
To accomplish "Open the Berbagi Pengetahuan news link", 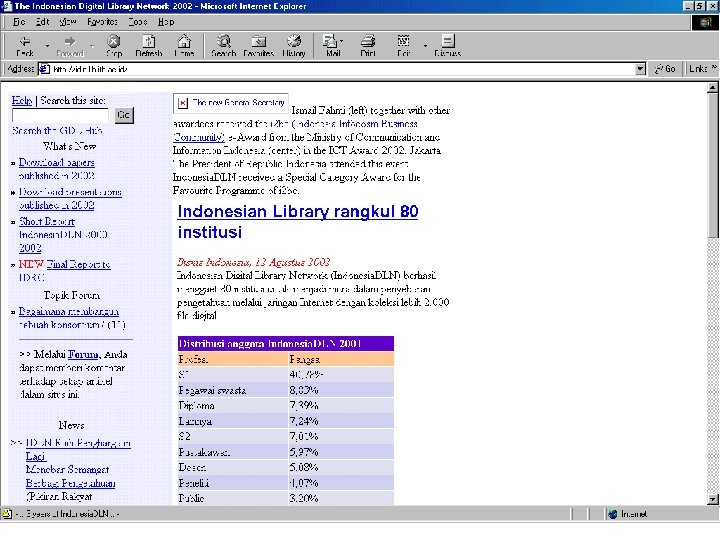I will [70, 483].
